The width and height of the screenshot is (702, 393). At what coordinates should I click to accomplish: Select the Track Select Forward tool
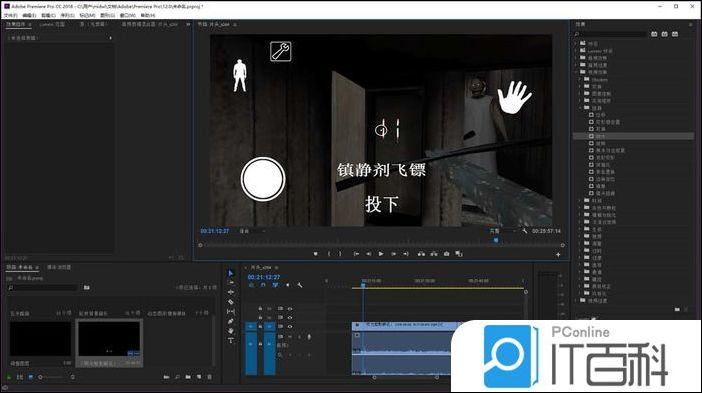(231, 282)
